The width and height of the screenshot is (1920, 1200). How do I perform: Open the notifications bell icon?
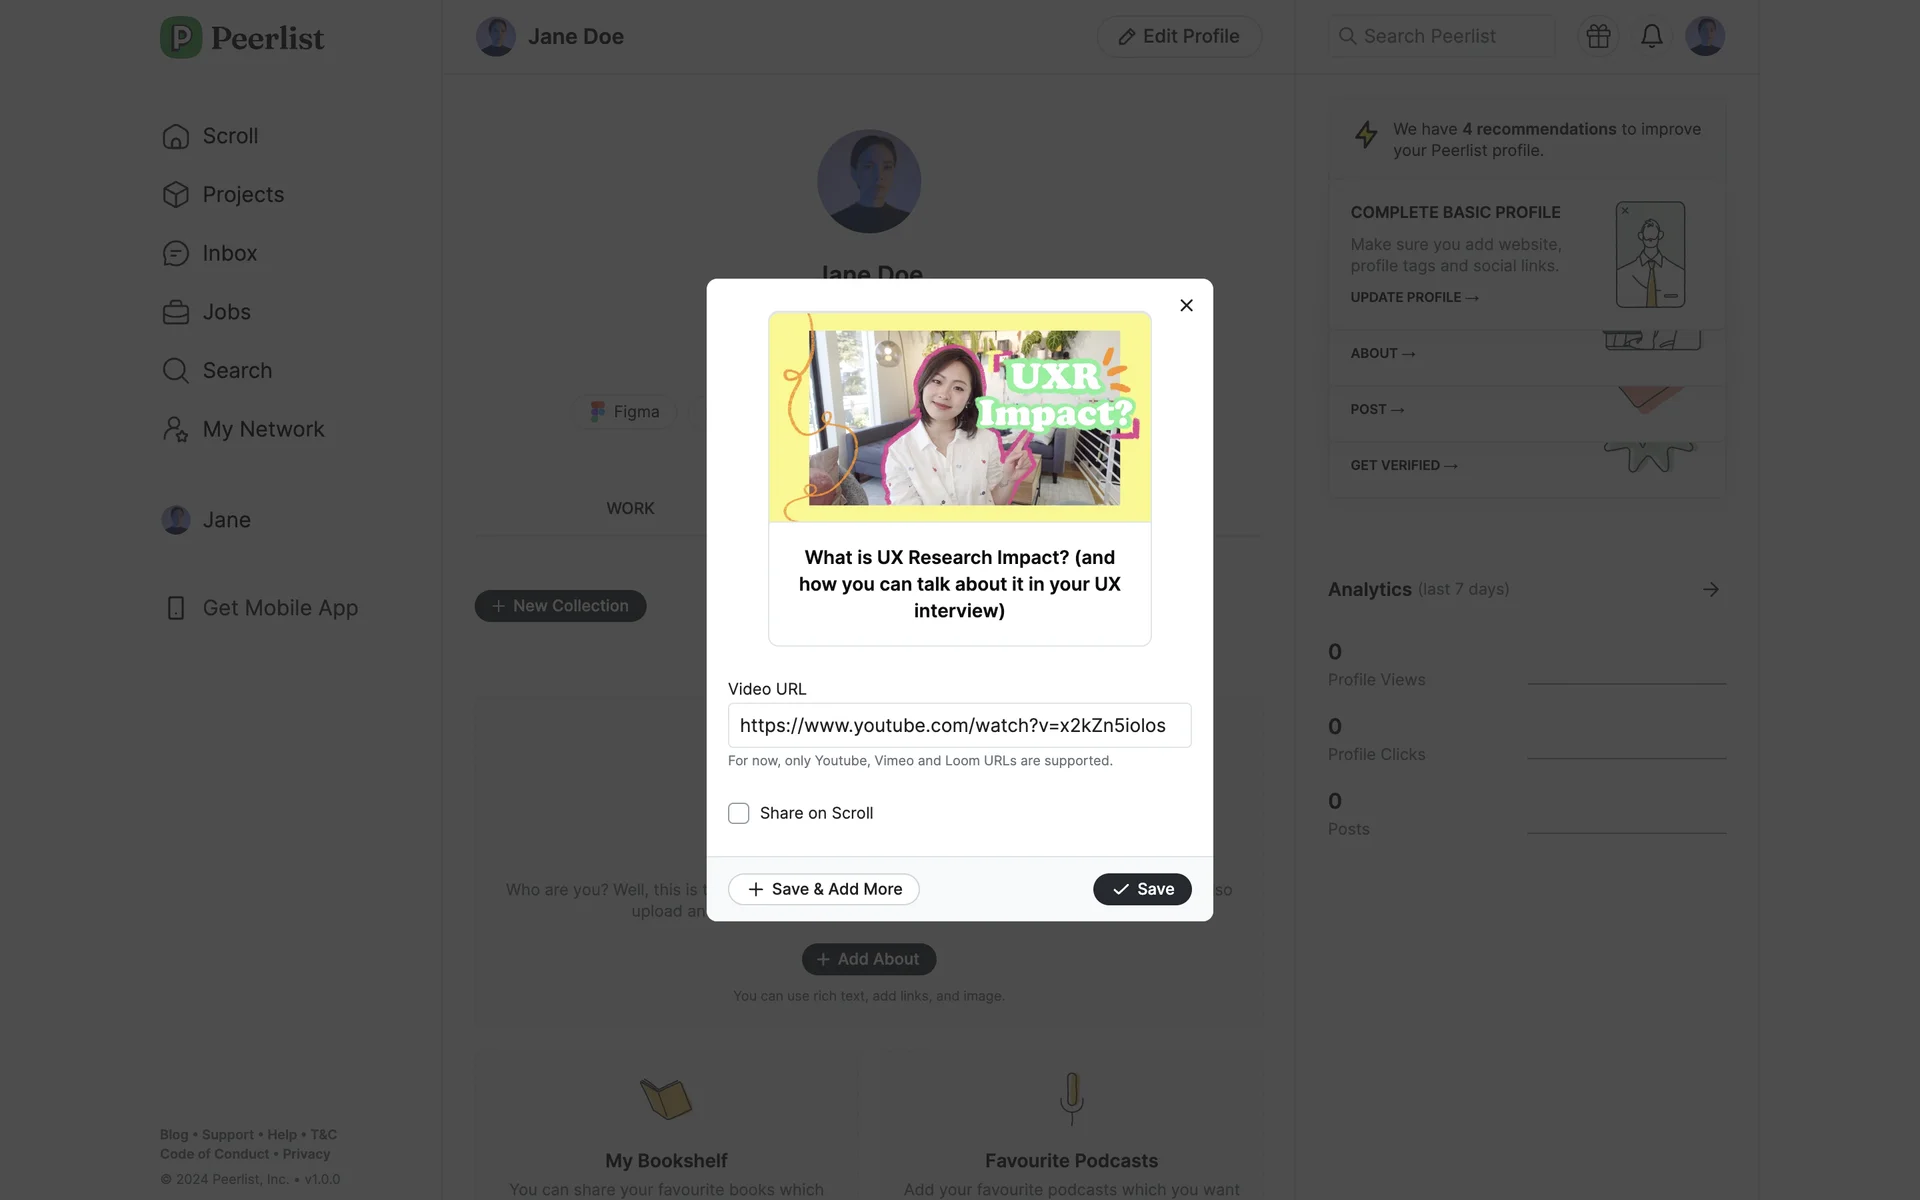point(1652,36)
